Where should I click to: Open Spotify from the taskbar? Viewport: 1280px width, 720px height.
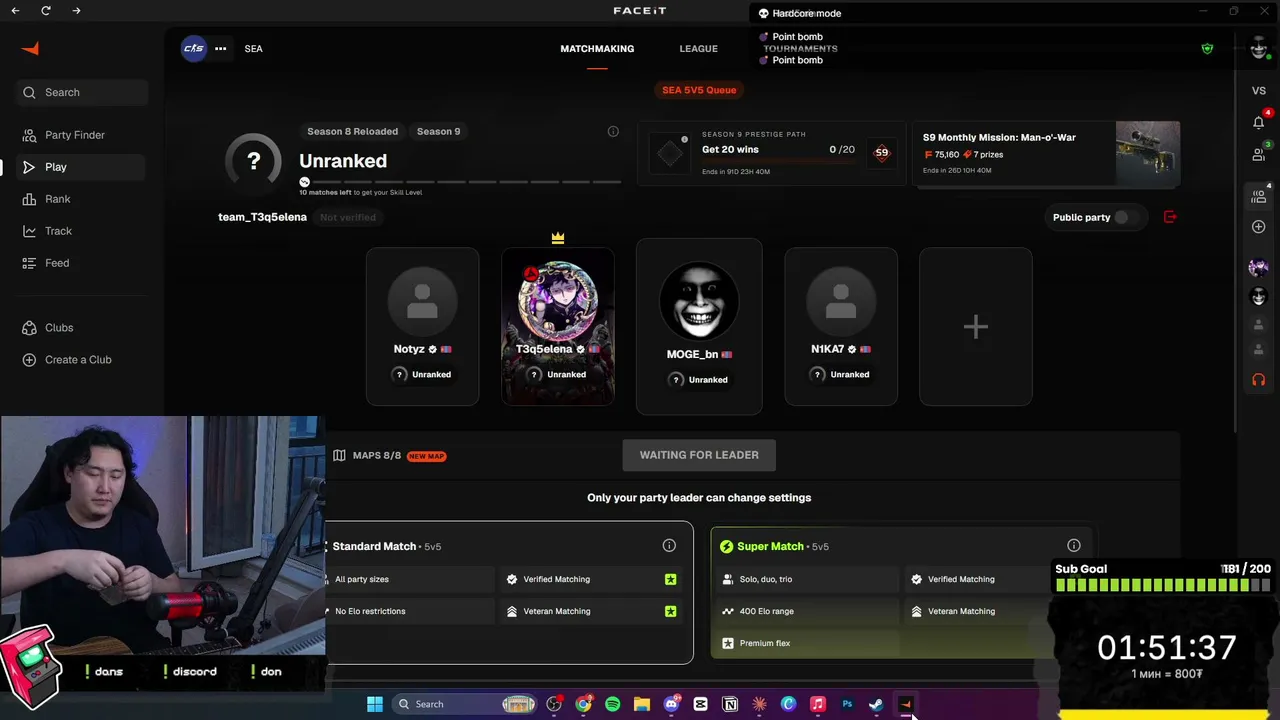point(613,704)
